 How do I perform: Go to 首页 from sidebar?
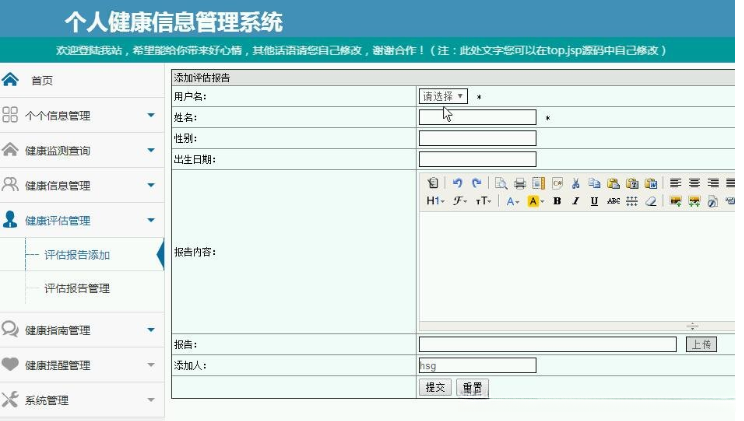(x=42, y=81)
